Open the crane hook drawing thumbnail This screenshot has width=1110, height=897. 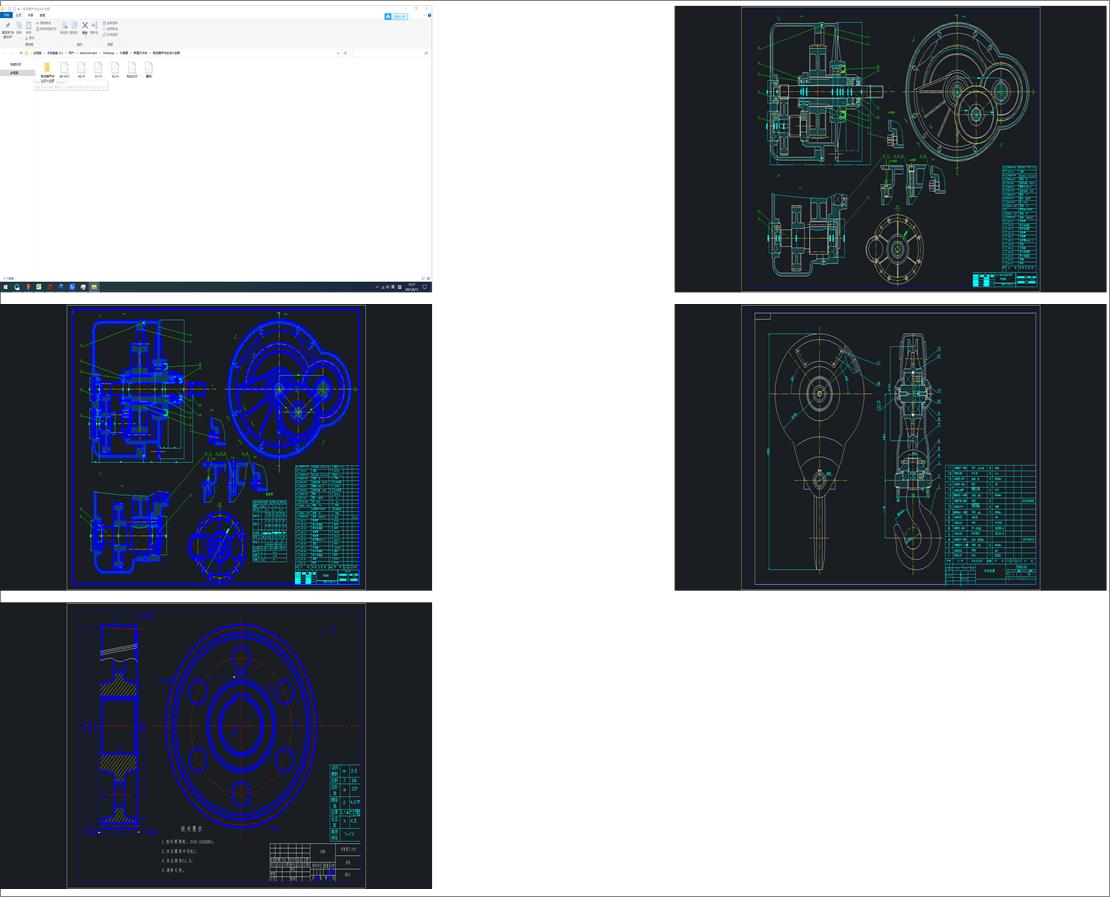pyautogui.click(x=890, y=447)
